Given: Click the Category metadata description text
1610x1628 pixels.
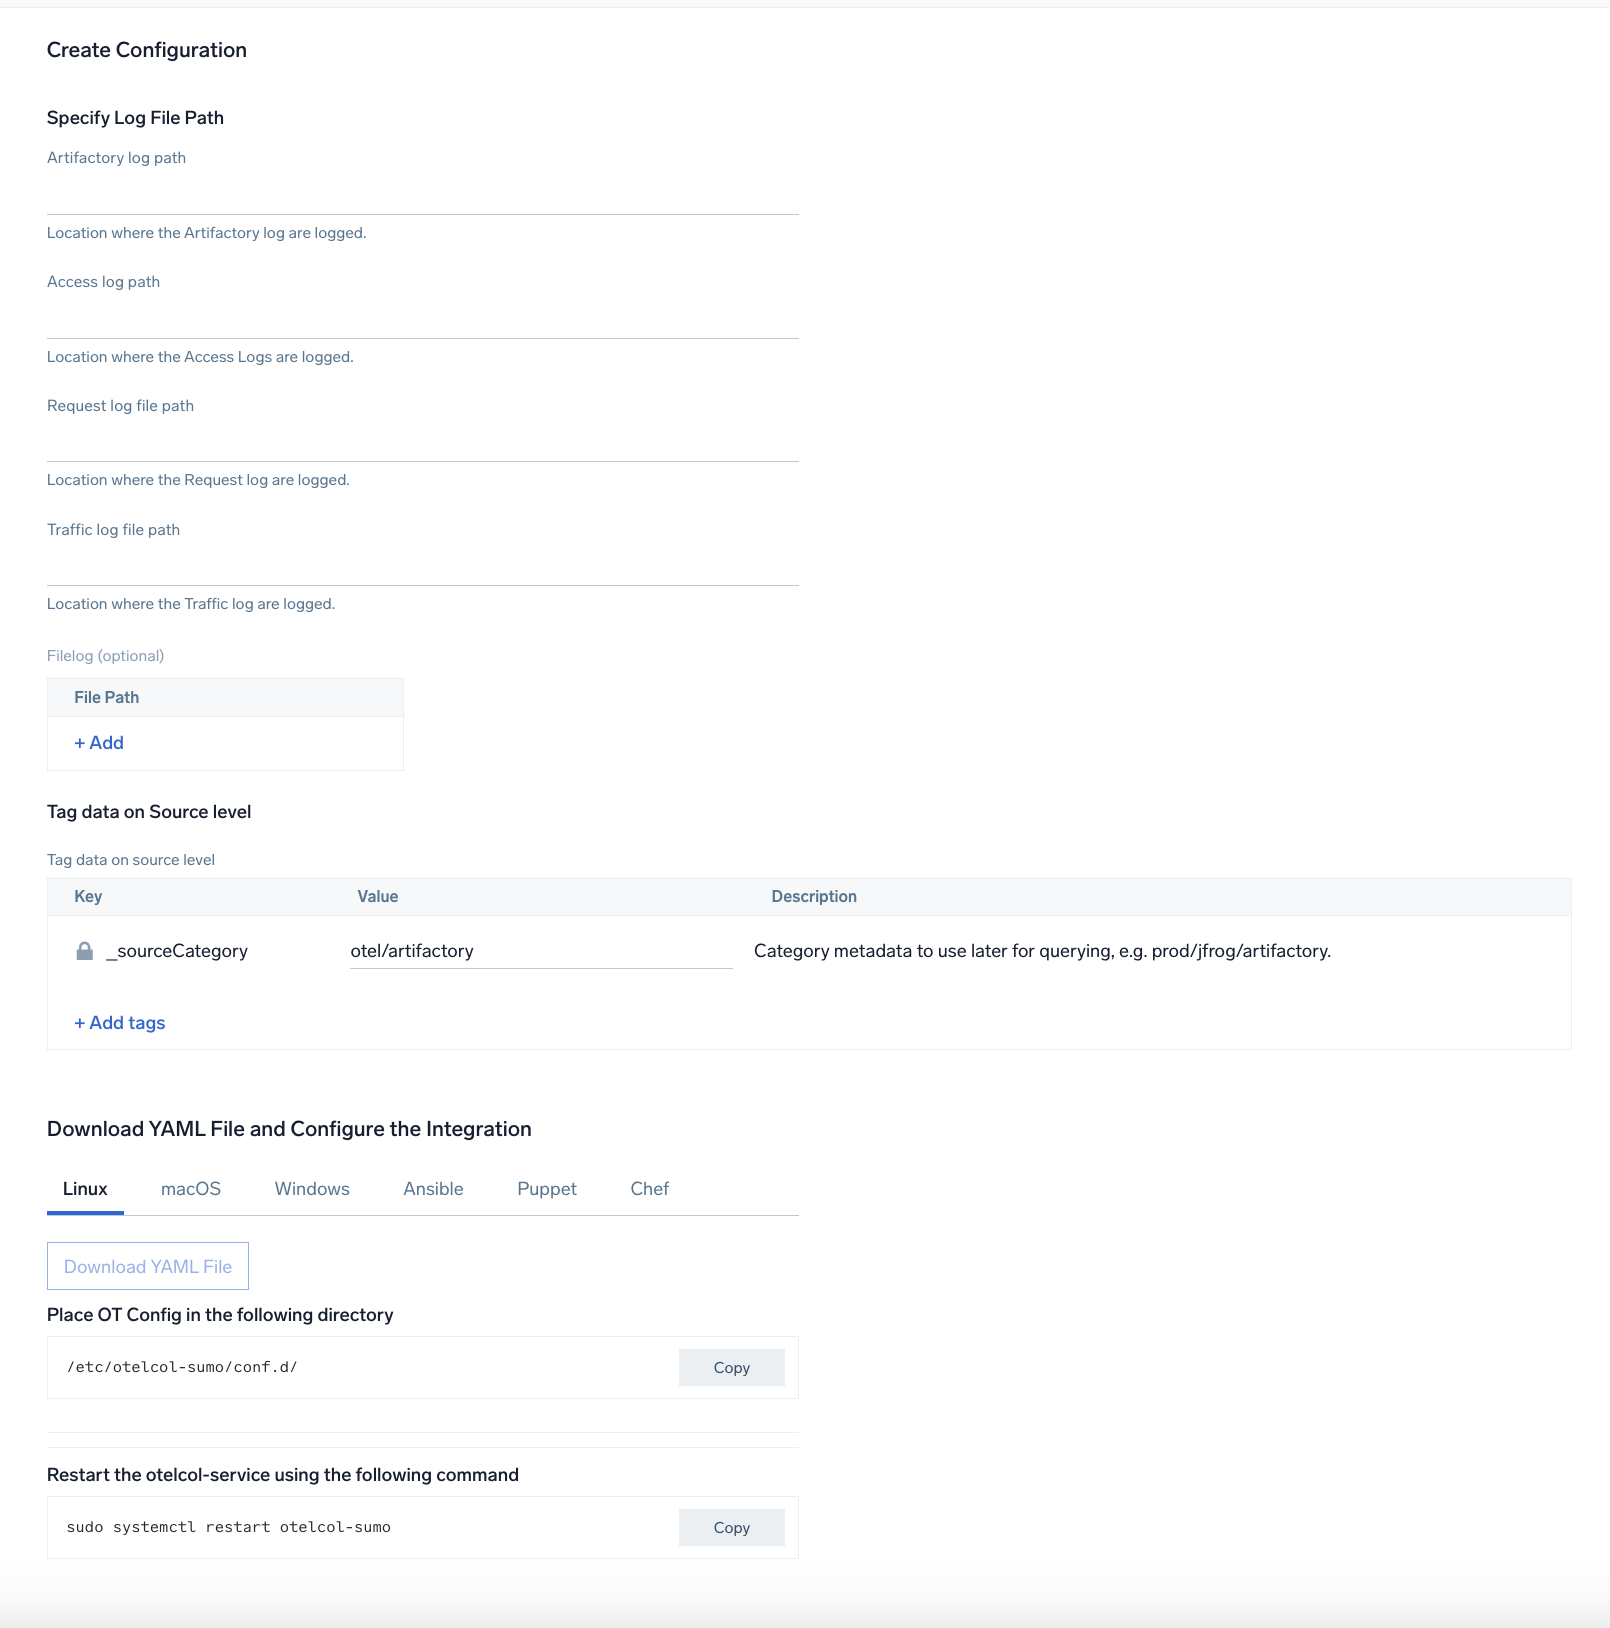Looking at the screenshot, I should 1042,951.
